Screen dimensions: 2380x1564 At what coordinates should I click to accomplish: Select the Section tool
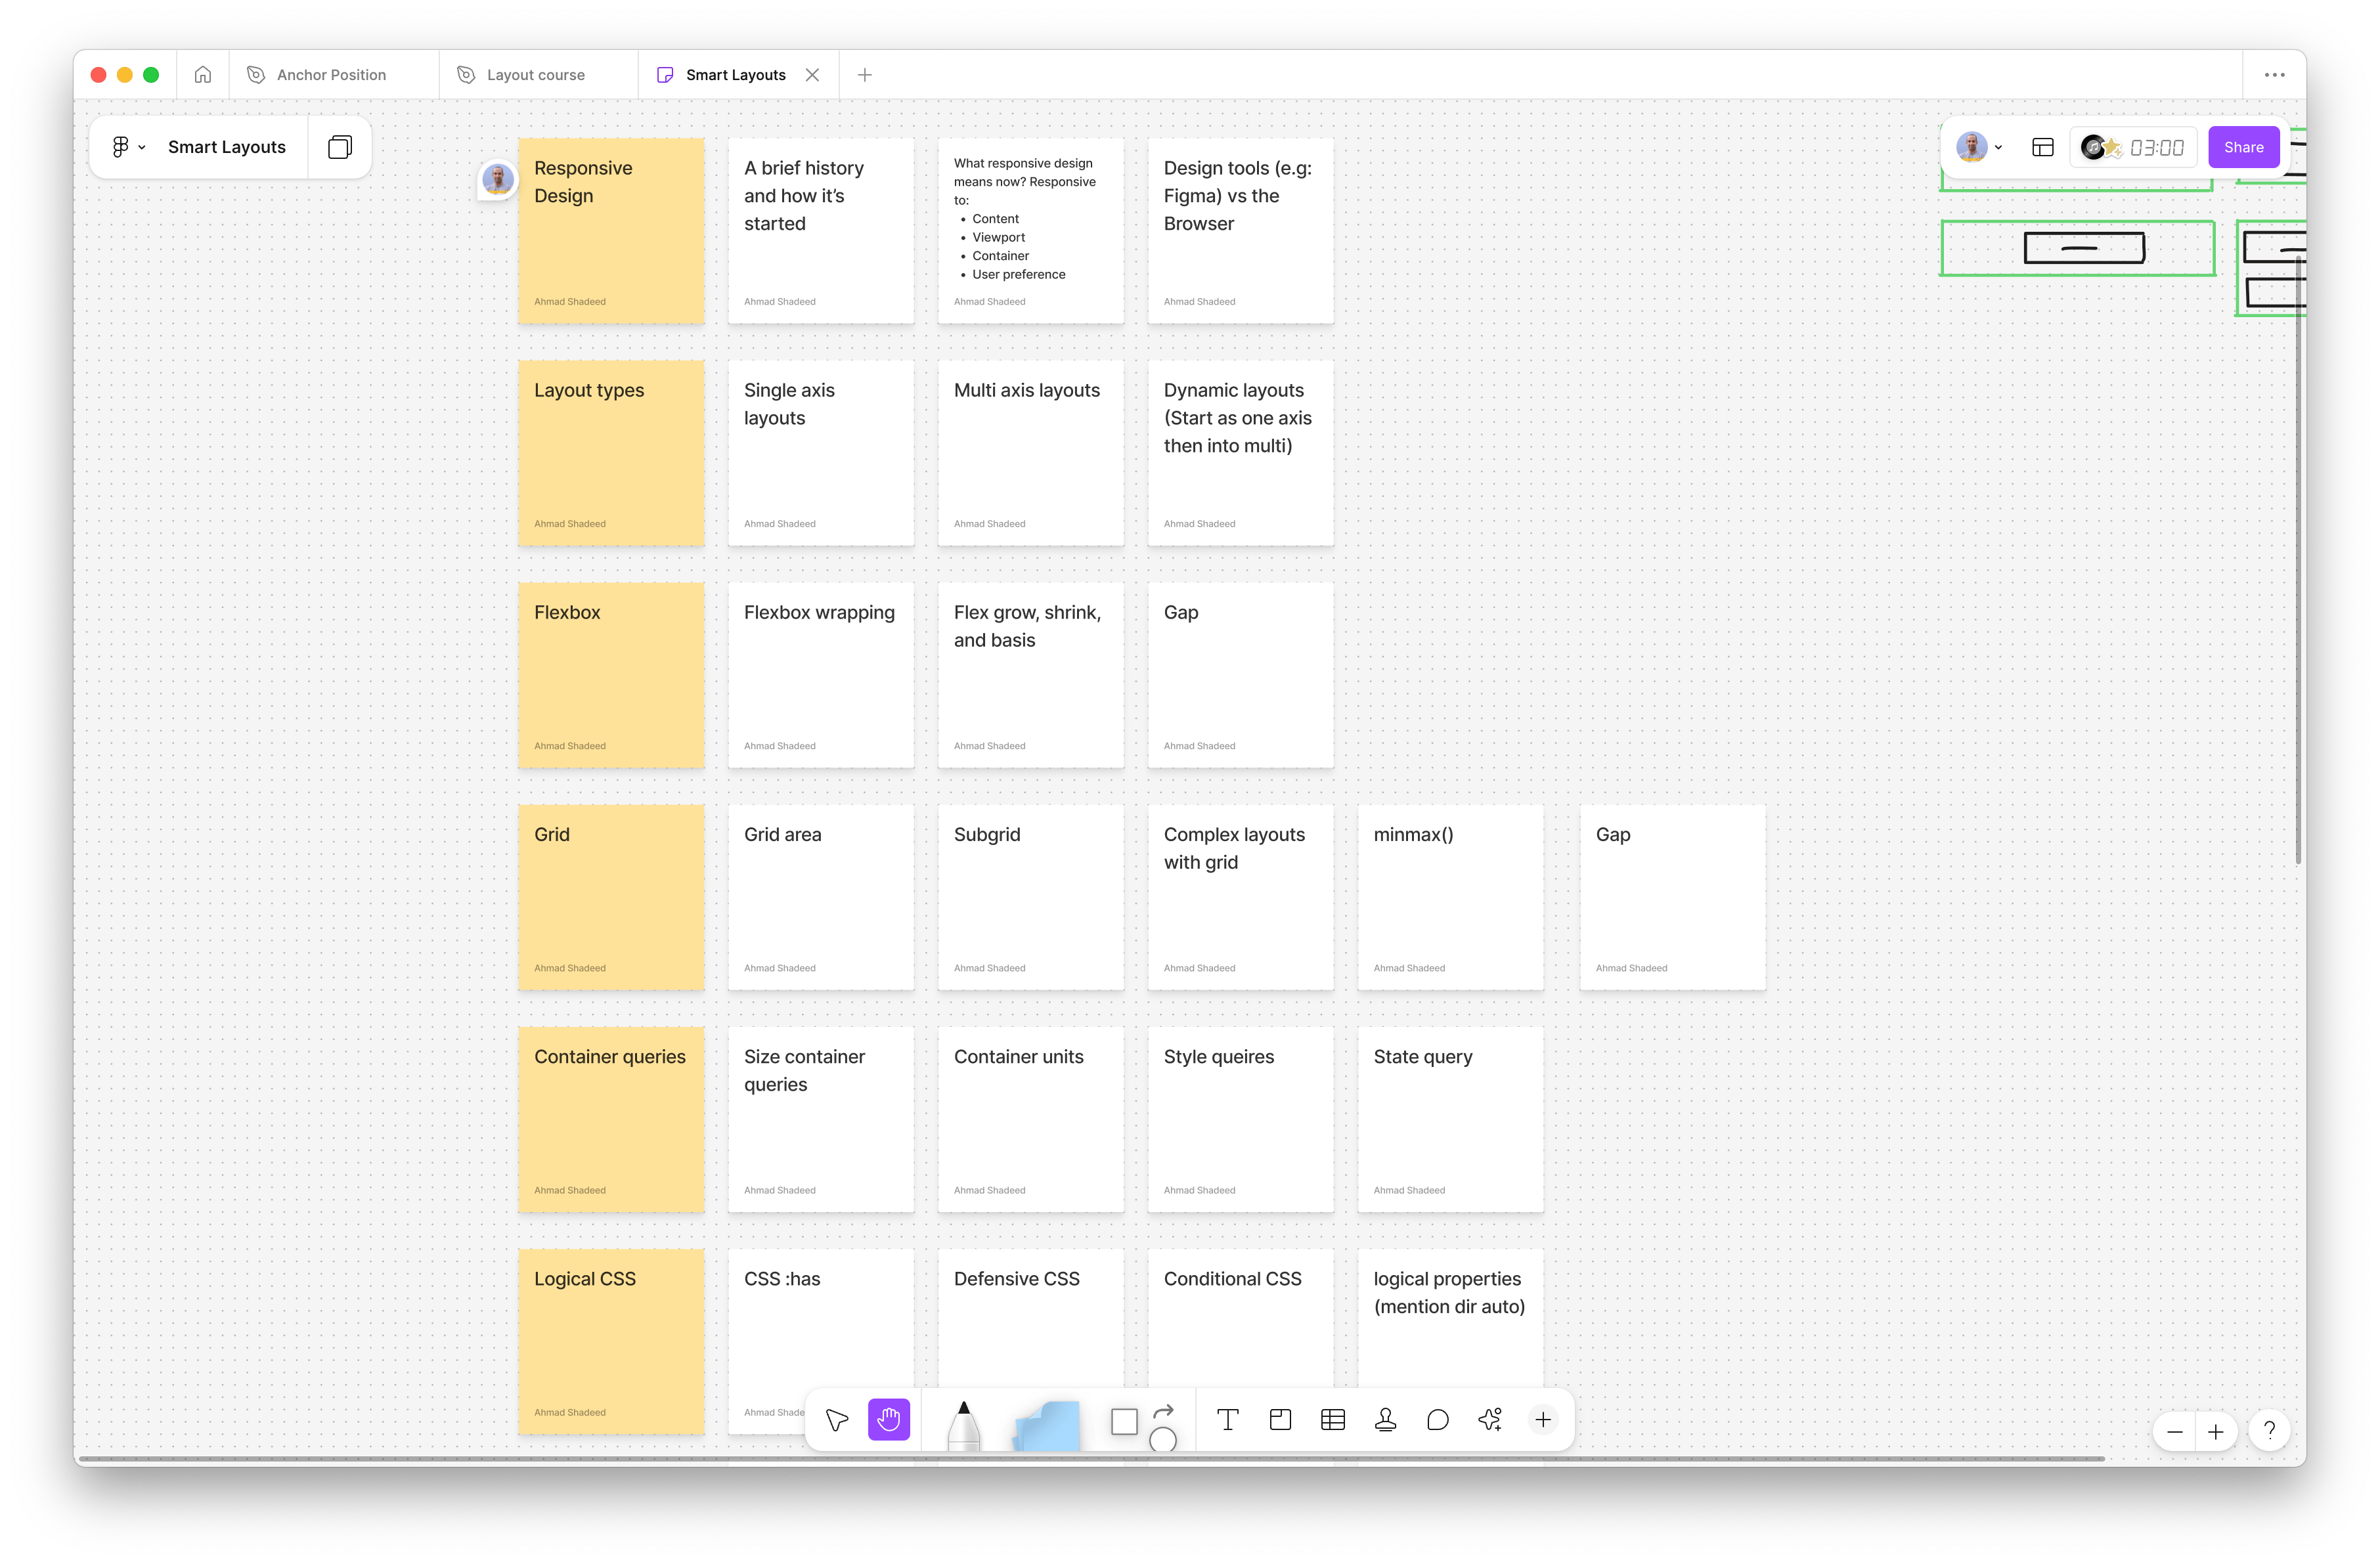click(1280, 1420)
